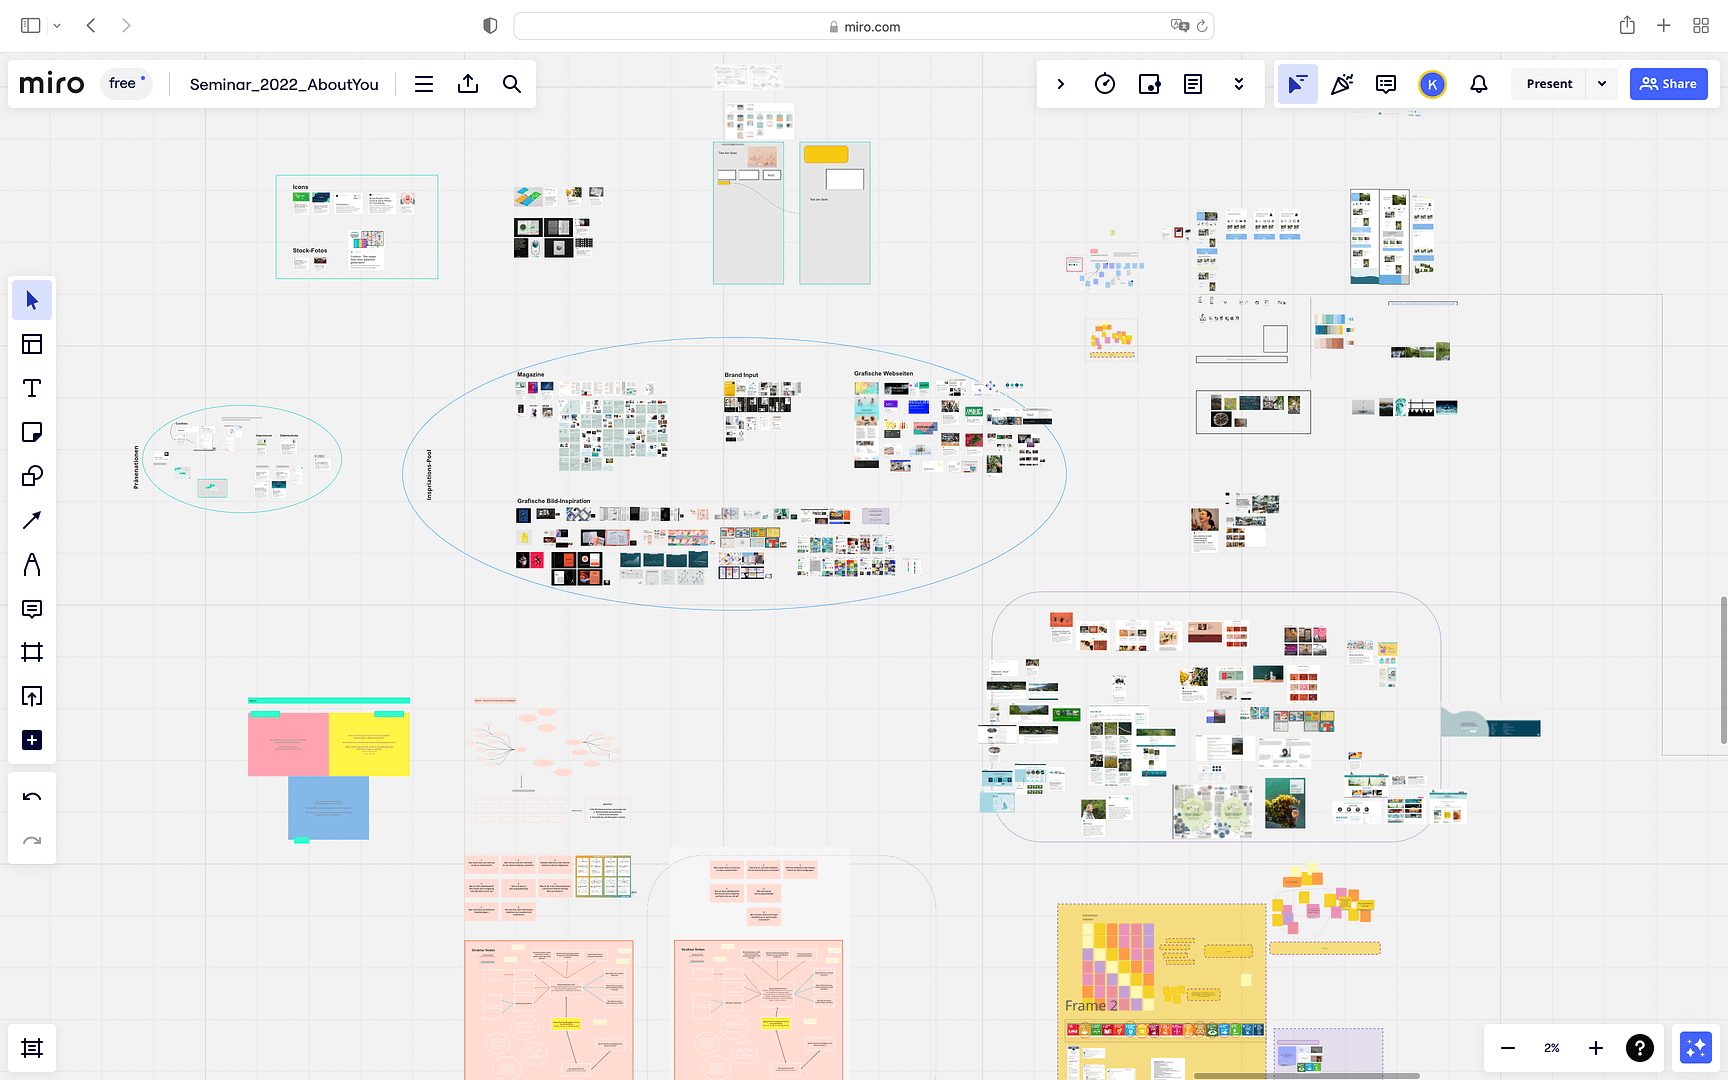This screenshot has width=1728, height=1080.
Task: Open the board title Seminar_2022_AboutYou
Action: click(284, 84)
